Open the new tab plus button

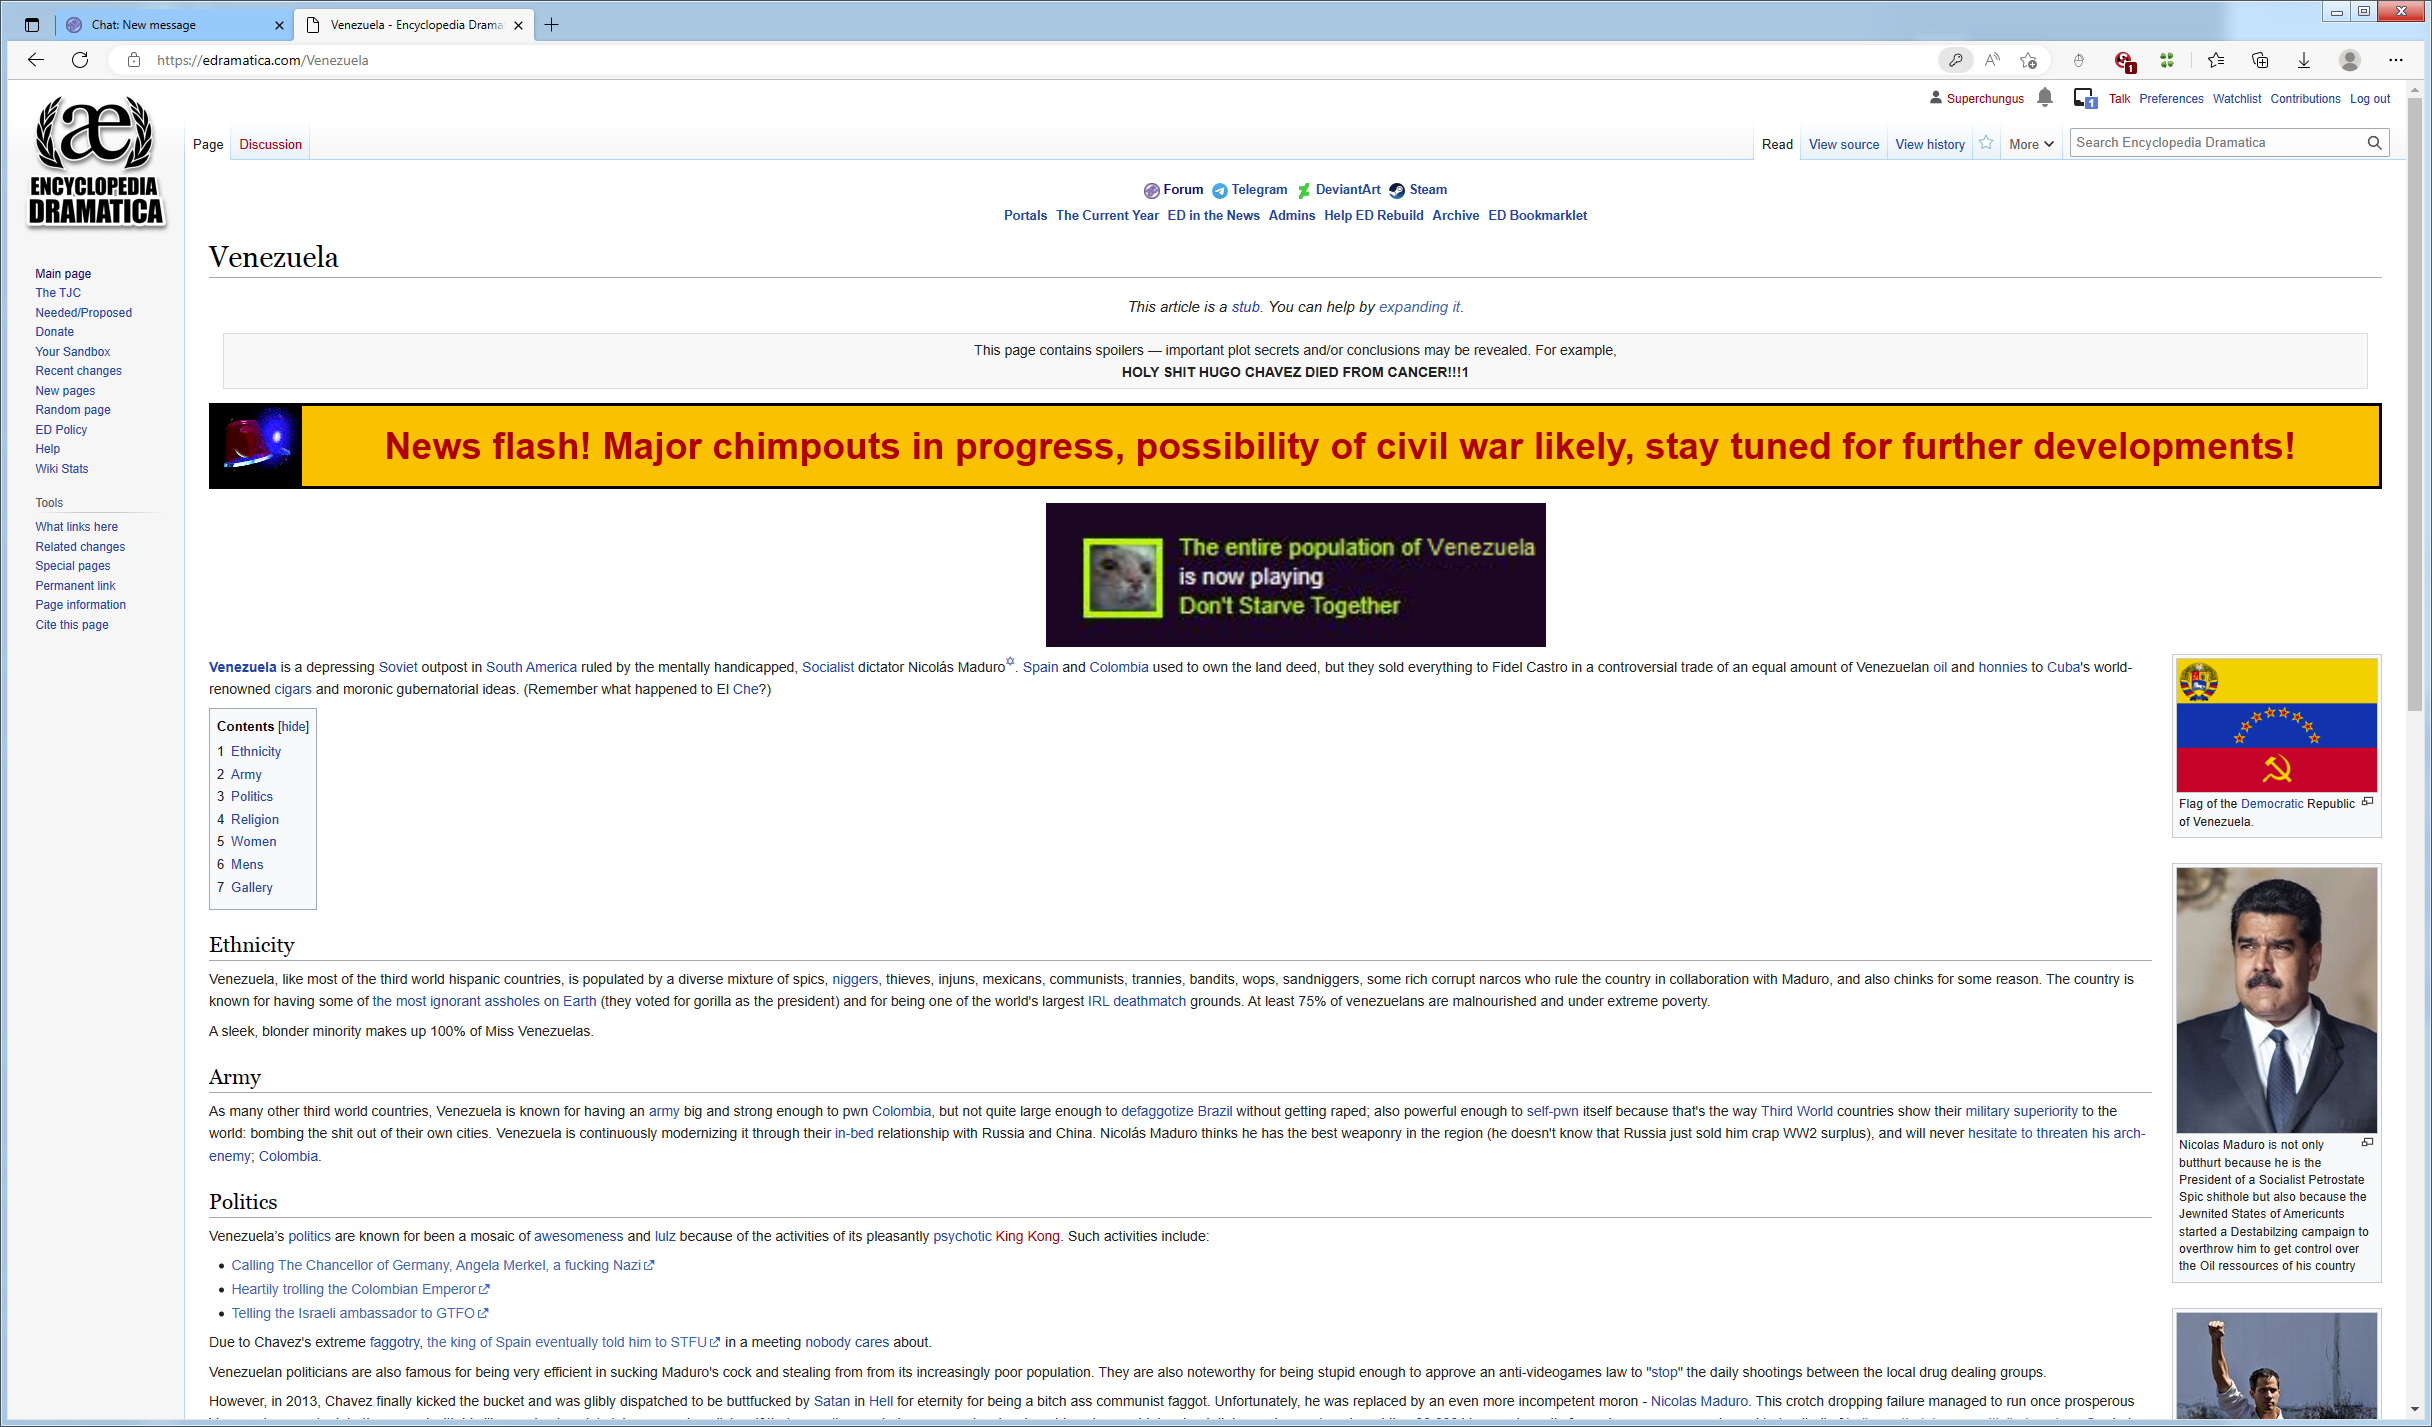click(x=552, y=25)
